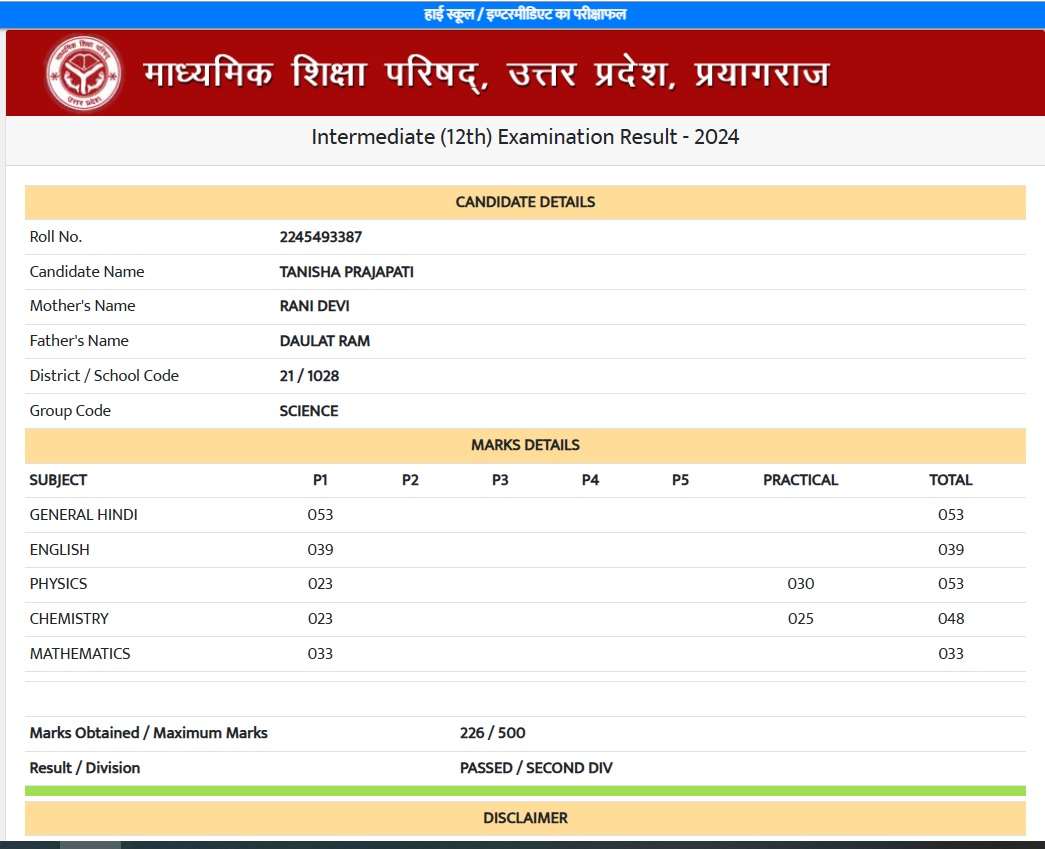The width and height of the screenshot is (1045, 849).
Task: Select the roll number 2245493387
Action: tap(321, 237)
